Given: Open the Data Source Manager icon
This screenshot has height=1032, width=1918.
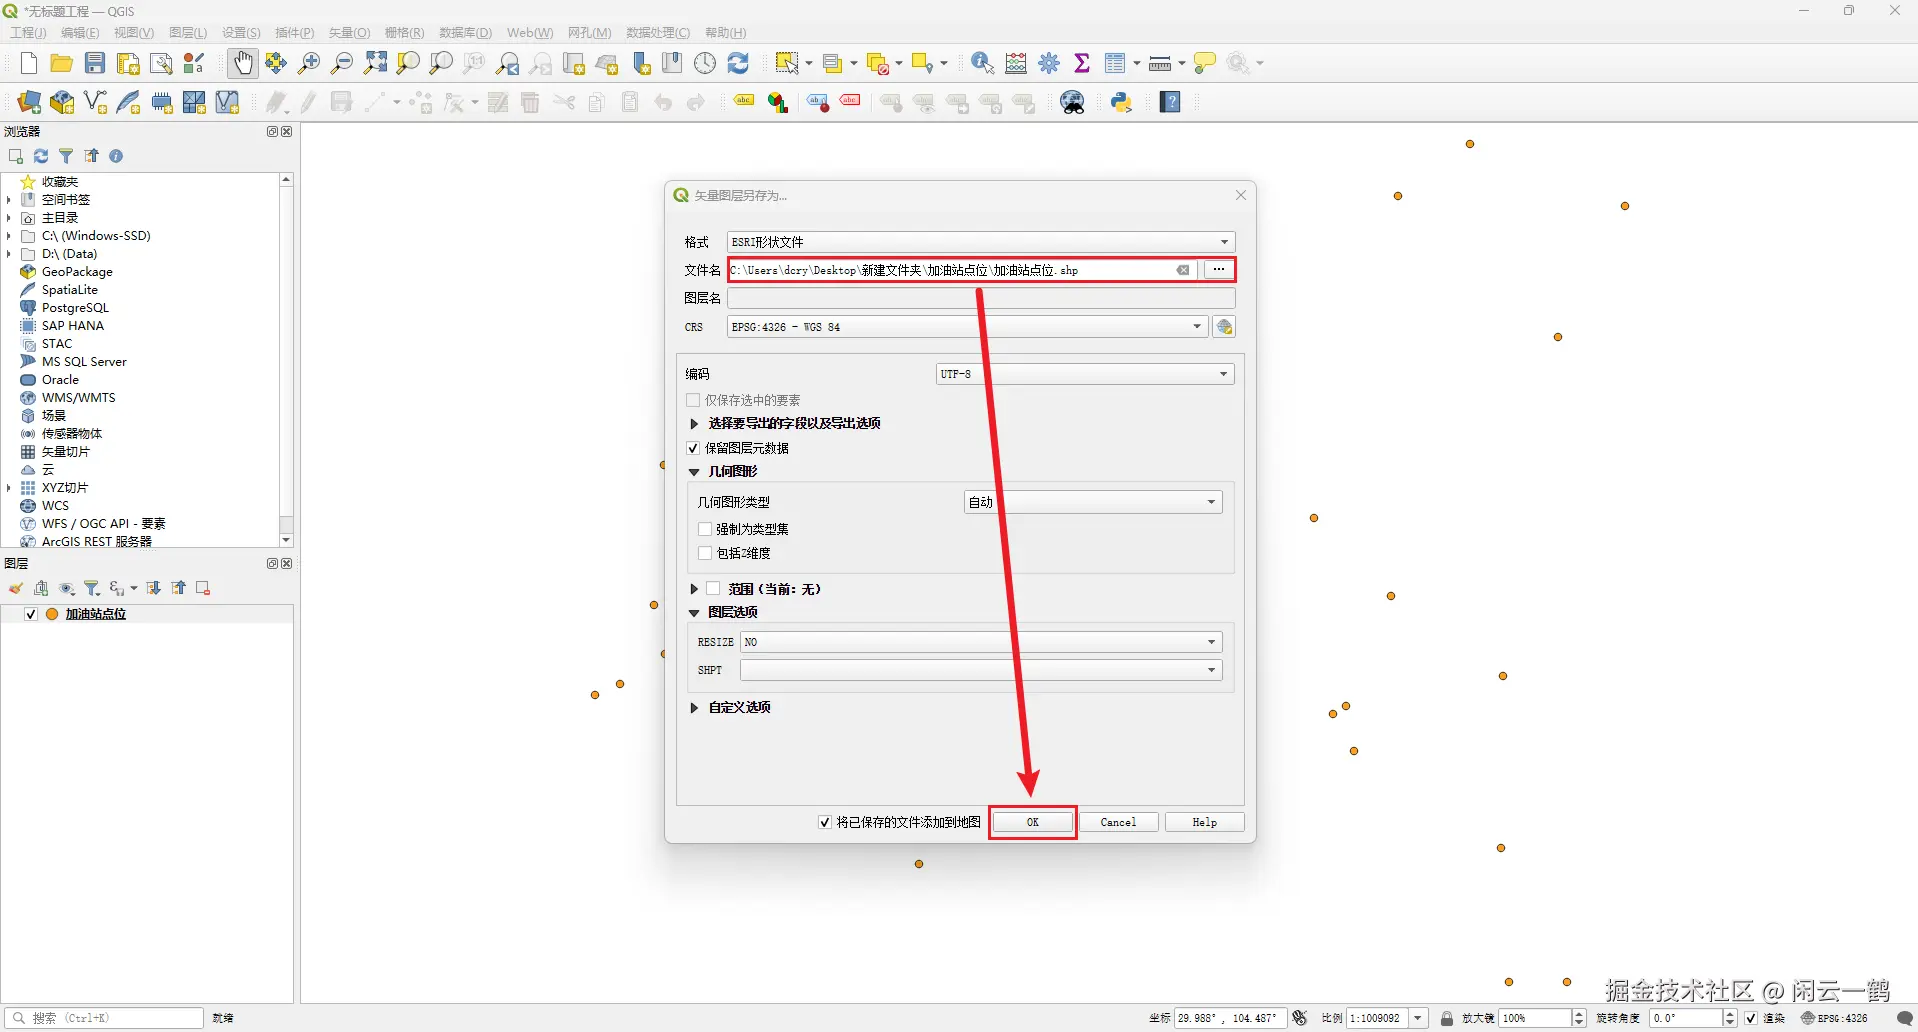Looking at the screenshot, I should pos(29,102).
